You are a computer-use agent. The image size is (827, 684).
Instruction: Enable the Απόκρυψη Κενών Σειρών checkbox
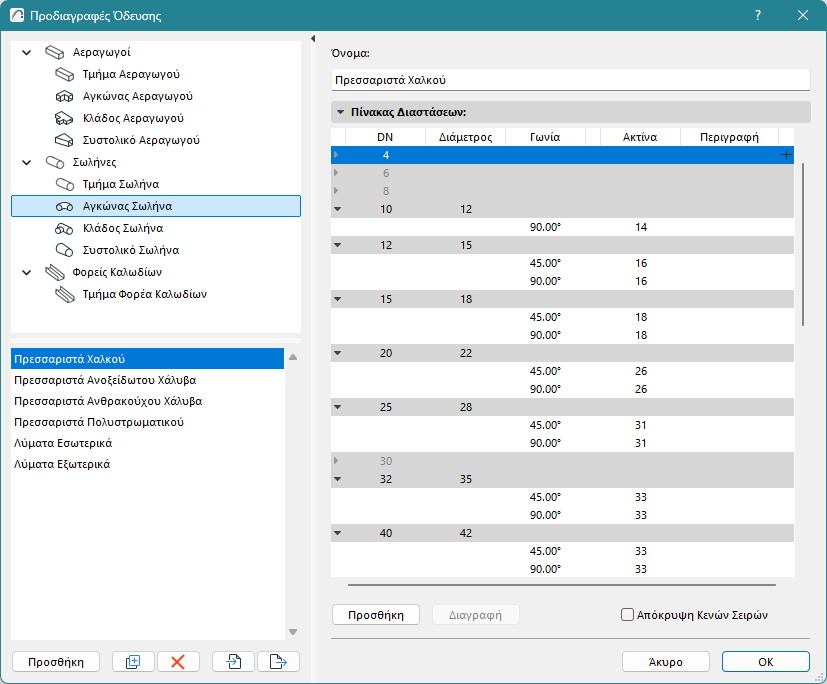628,615
